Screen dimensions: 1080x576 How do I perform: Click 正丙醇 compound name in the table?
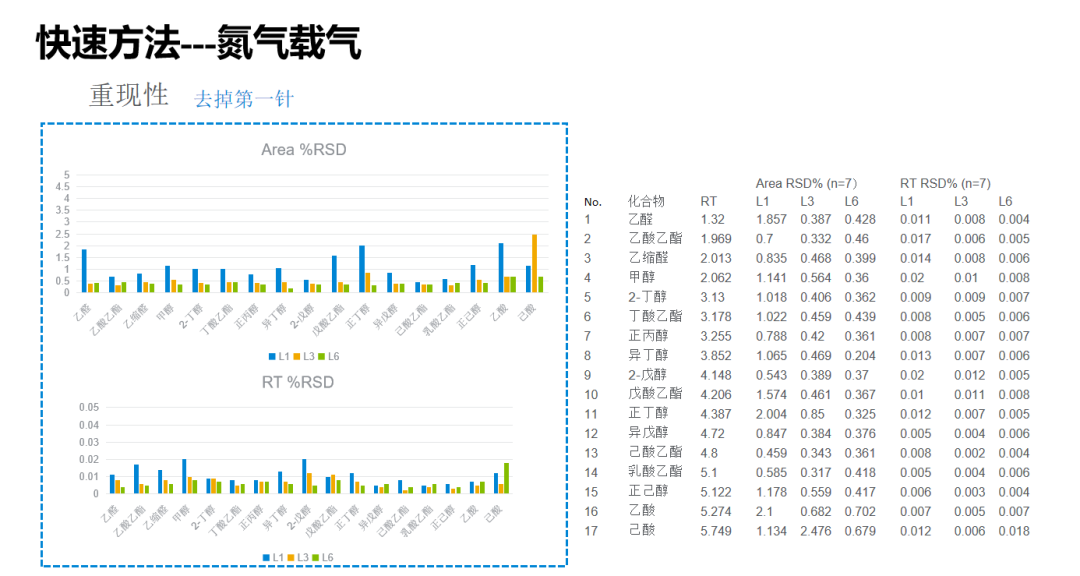coord(648,336)
